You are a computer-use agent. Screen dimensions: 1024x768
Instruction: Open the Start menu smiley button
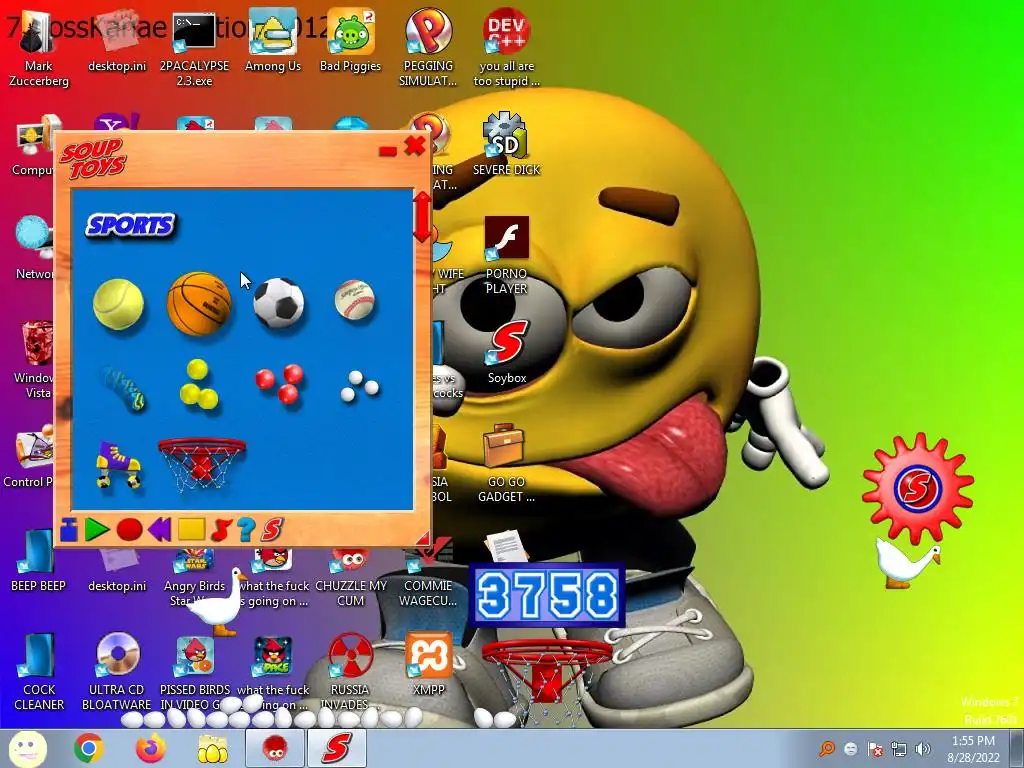pyautogui.click(x=27, y=748)
